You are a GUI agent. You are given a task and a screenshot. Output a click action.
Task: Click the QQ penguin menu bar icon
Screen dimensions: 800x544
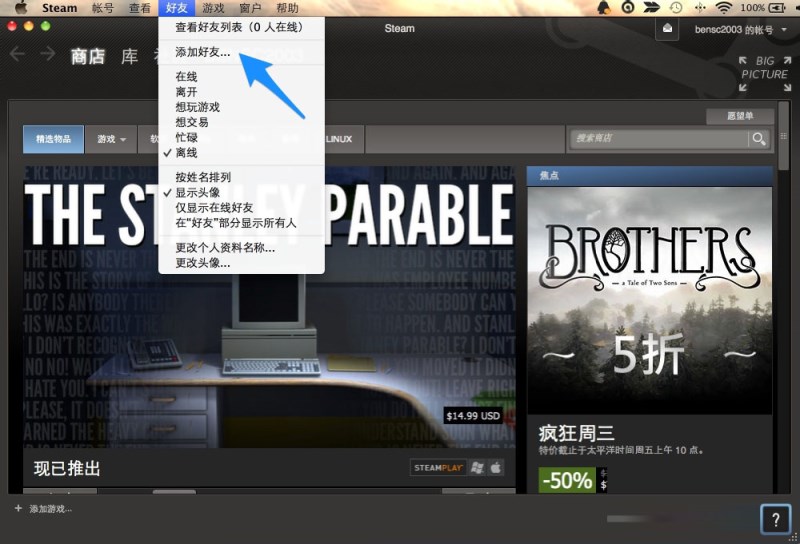pos(604,8)
